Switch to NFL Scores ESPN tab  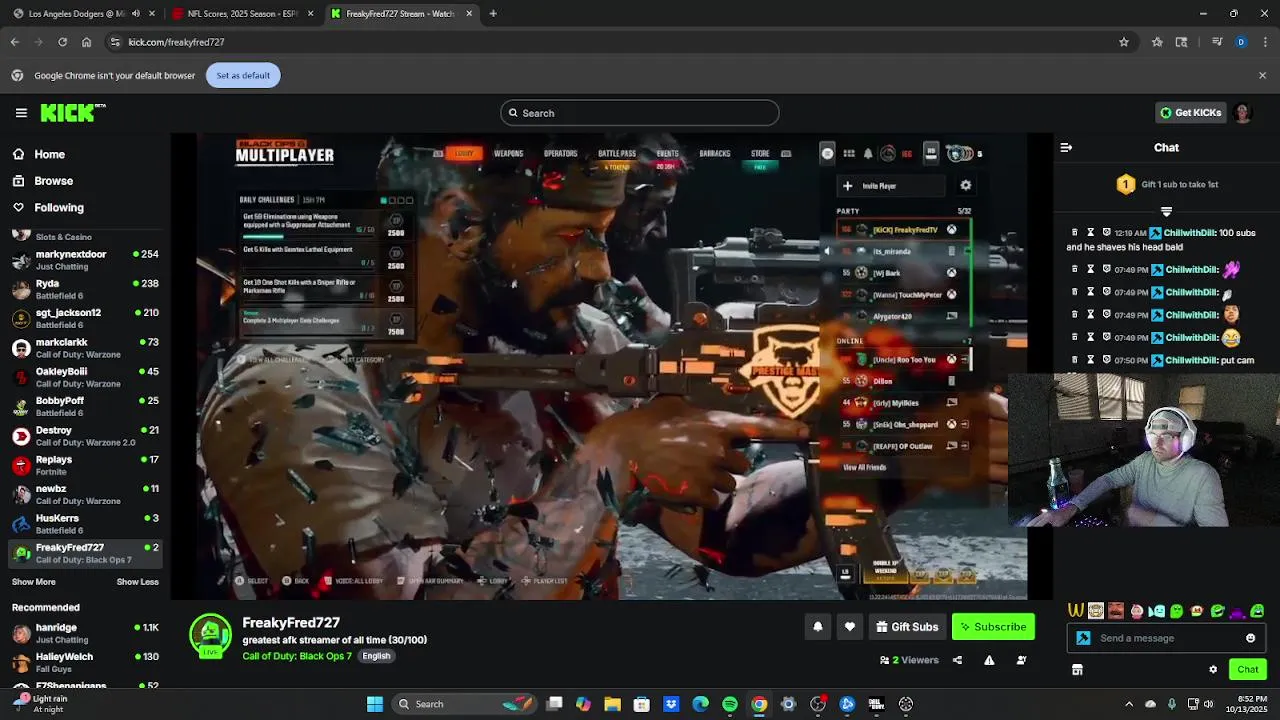pos(243,14)
